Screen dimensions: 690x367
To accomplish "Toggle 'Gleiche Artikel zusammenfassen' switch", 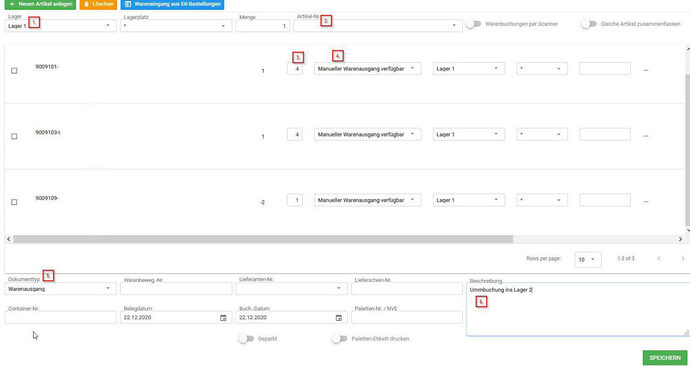I will (589, 24).
